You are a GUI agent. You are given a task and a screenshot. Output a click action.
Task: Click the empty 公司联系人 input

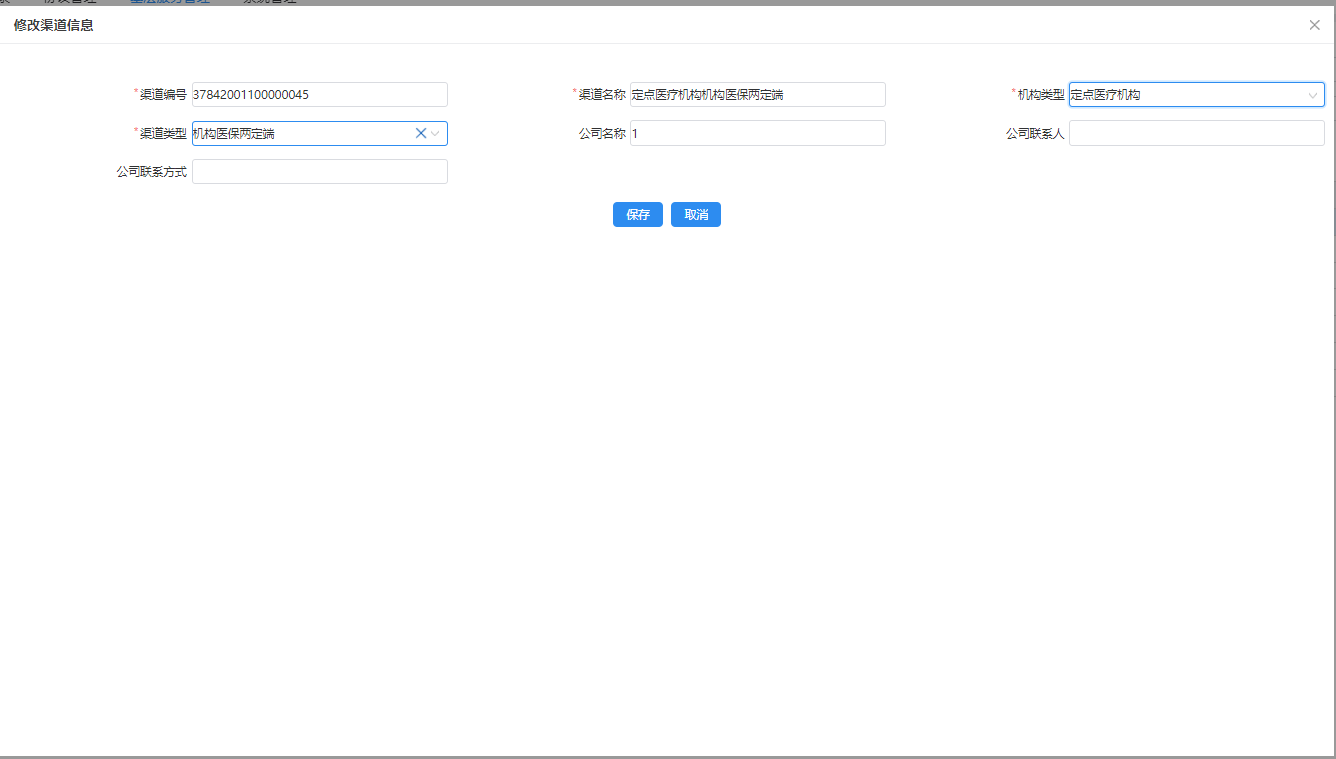pyautogui.click(x=1196, y=133)
